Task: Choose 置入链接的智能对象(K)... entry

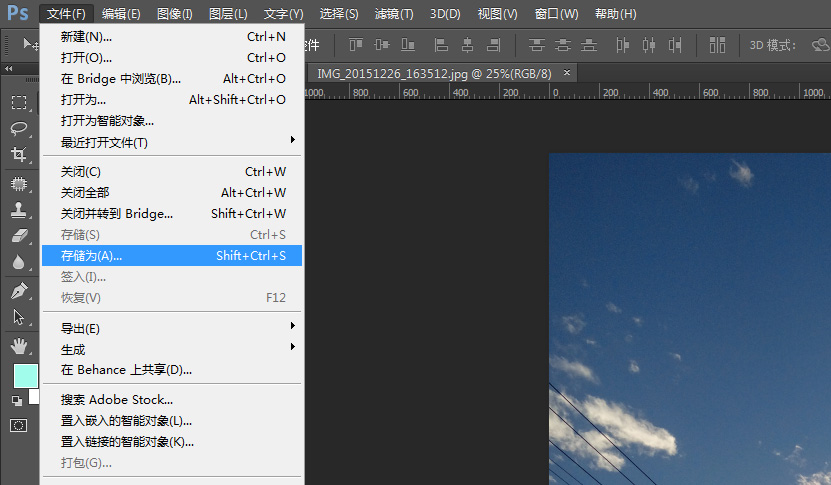Action: point(172,442)
